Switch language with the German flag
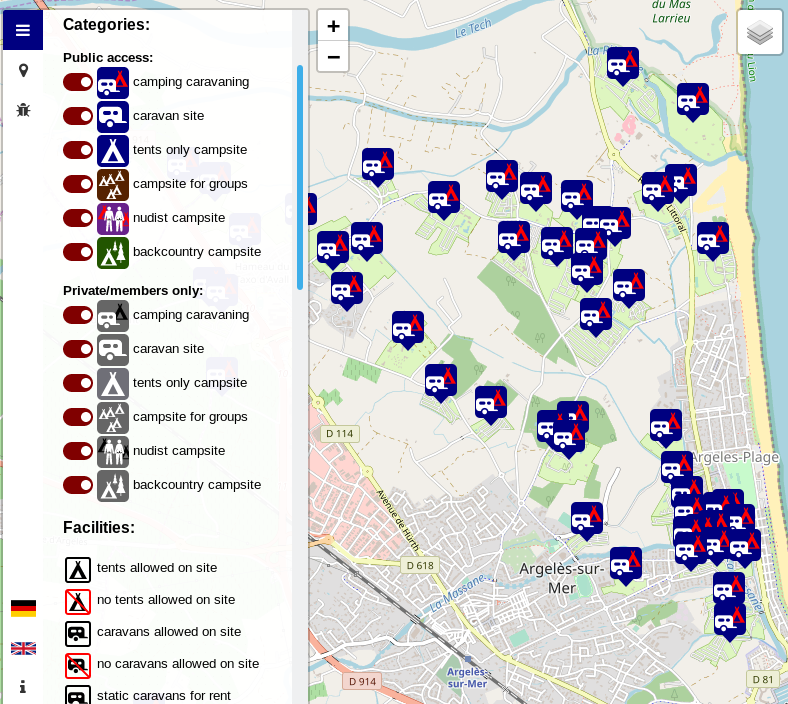 click(23, 608)
